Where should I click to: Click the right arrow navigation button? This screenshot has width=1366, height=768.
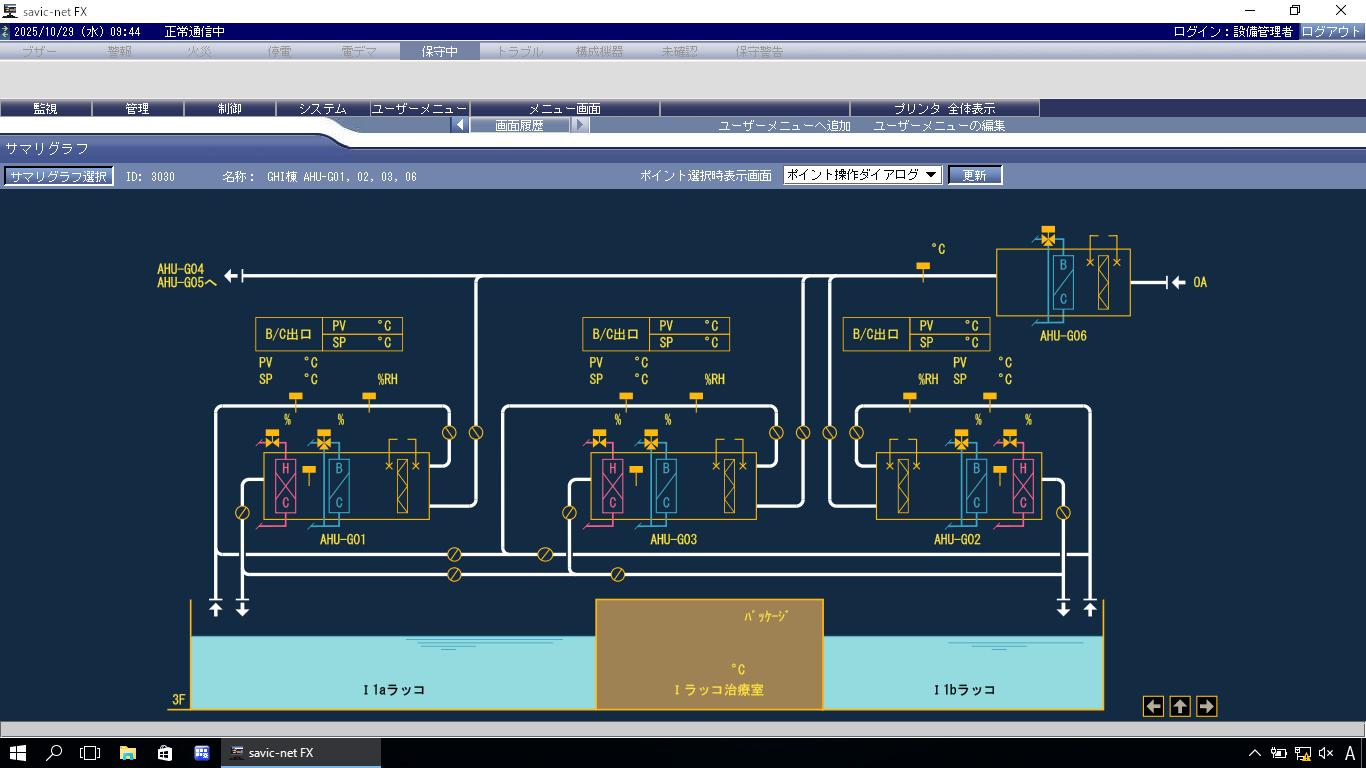[1206, 707]
